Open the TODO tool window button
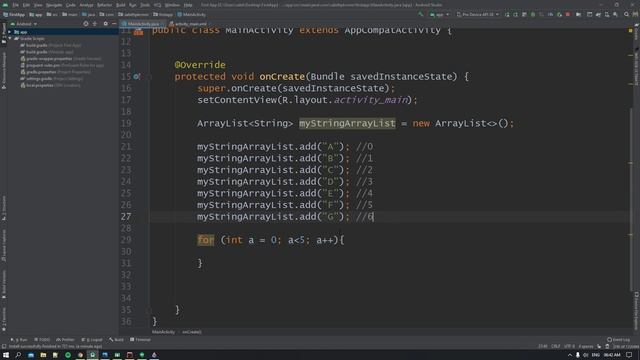Viewport: 640px width, 360px height. [x=42, y=340]
